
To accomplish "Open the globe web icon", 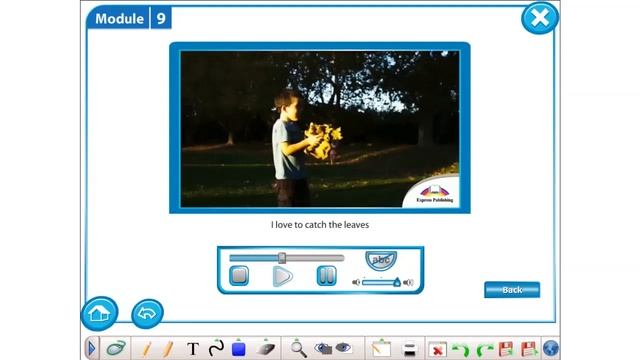I will coord(551,349).
